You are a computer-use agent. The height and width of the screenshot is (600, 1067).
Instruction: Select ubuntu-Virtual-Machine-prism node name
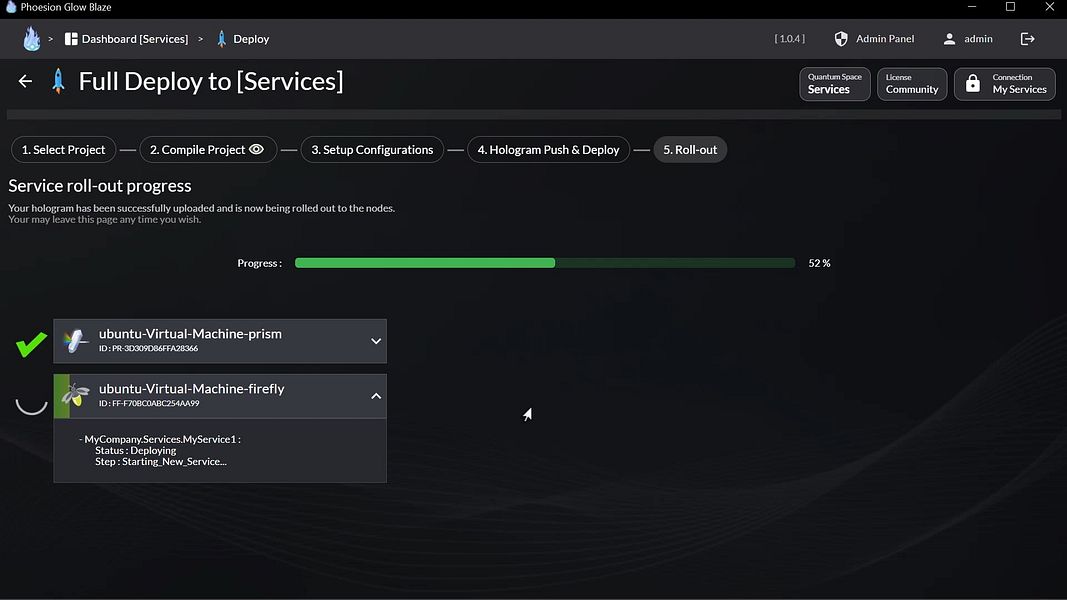click(190, 333)
